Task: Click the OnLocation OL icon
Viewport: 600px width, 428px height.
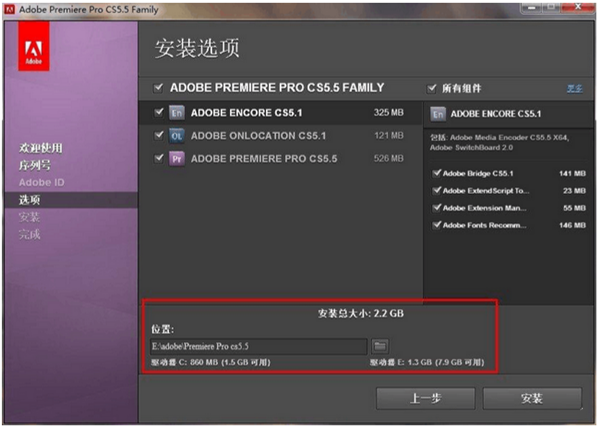Action: 177,136
